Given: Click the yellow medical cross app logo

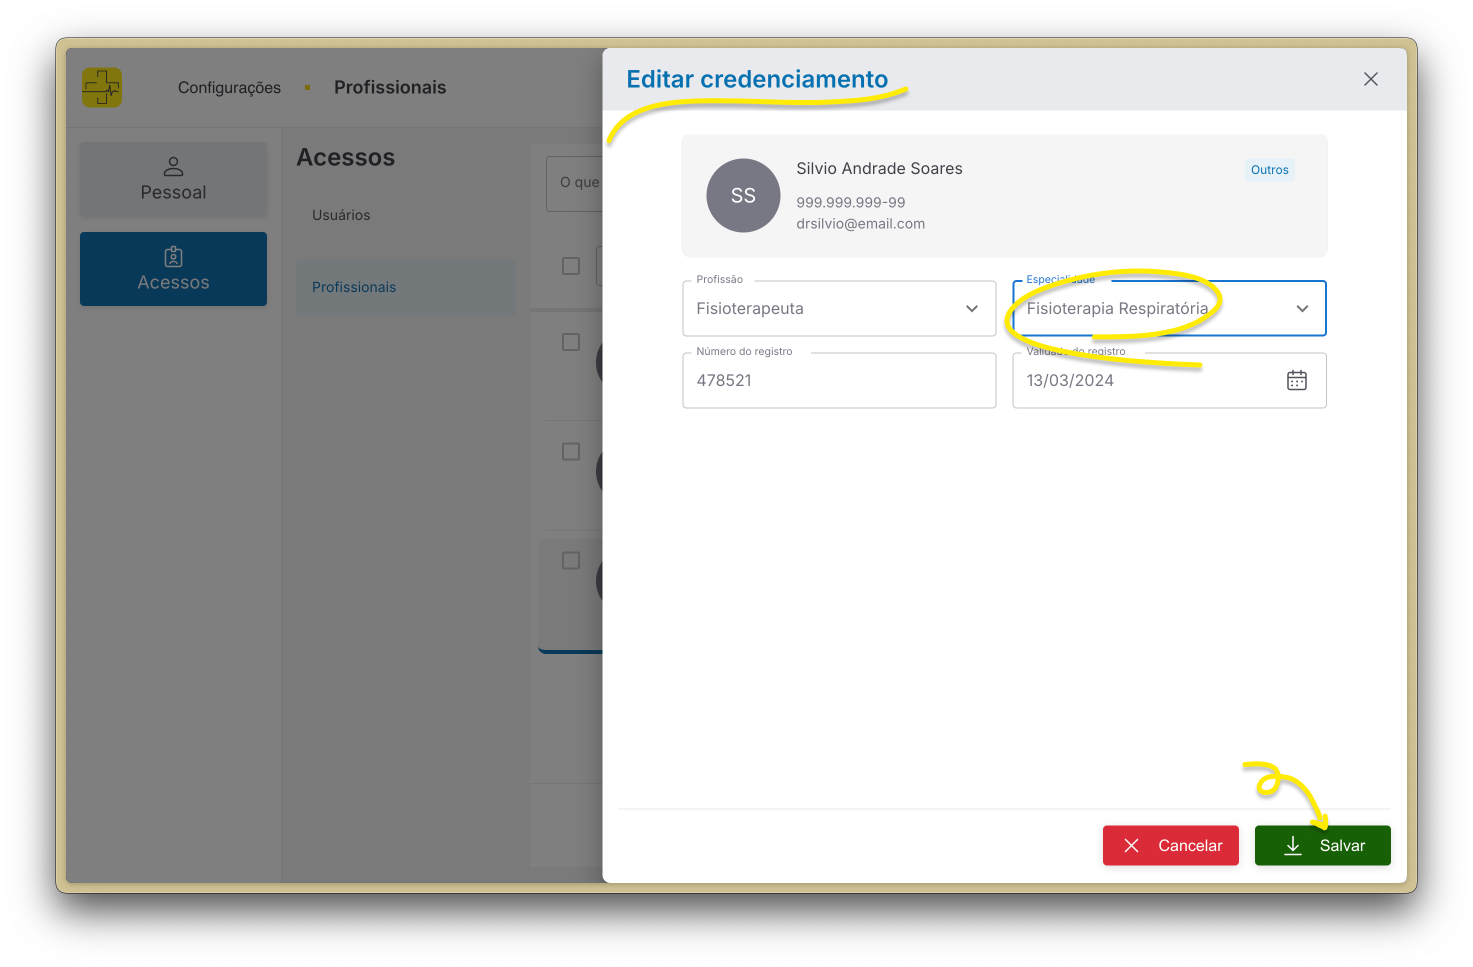Looking at the screenshot, I should pyautogui.click(x=102, y=88).
